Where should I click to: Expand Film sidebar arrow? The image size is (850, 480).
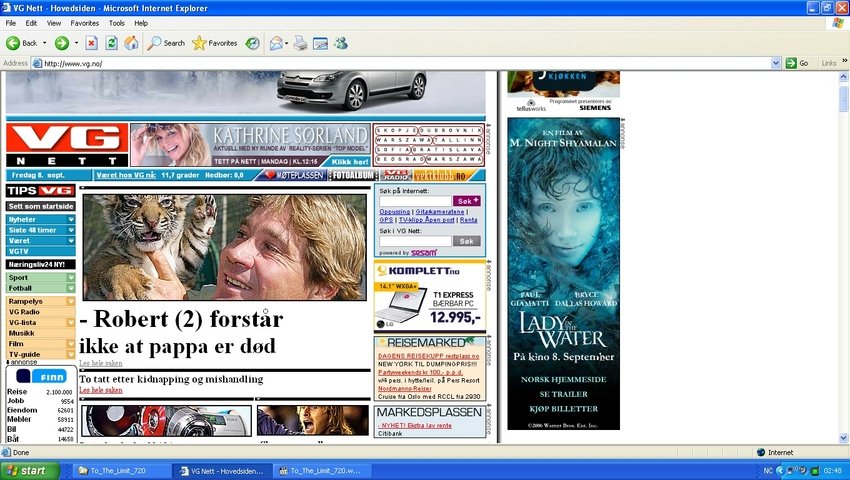(70, 343)
